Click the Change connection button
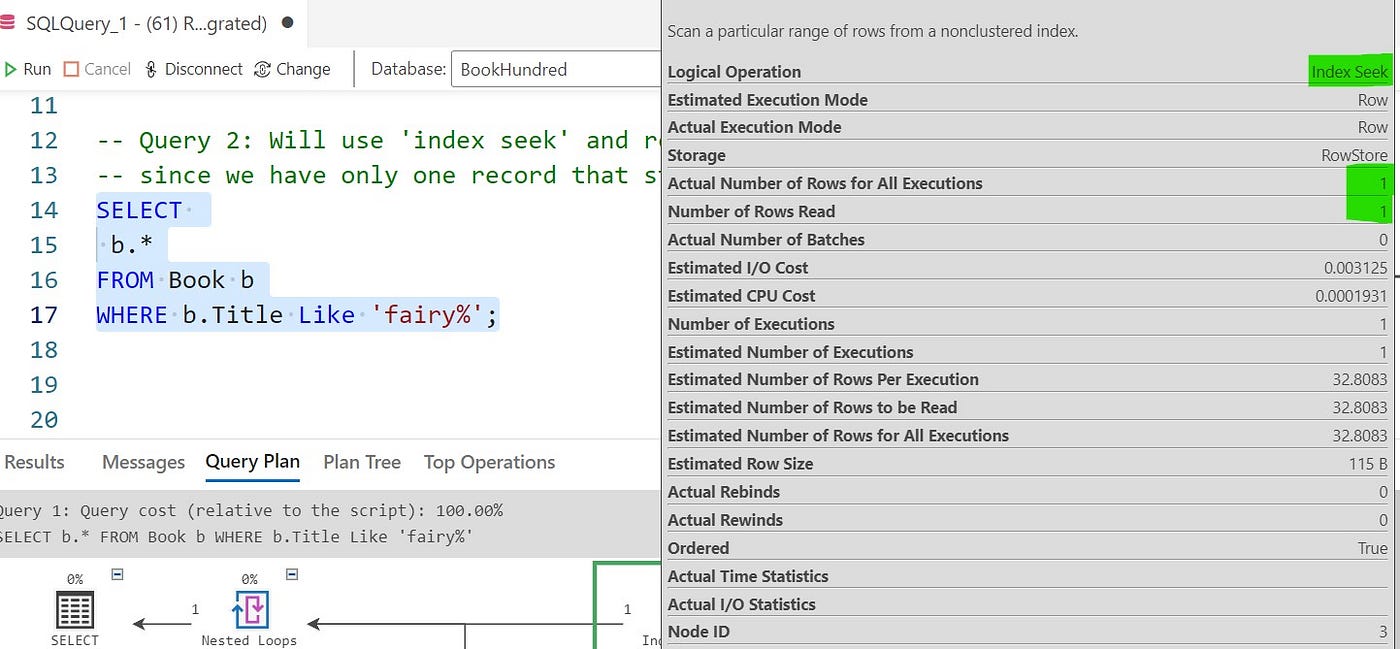Viewport: 1400px width, 649px height. pyautogui.click(x=292, y=69)
